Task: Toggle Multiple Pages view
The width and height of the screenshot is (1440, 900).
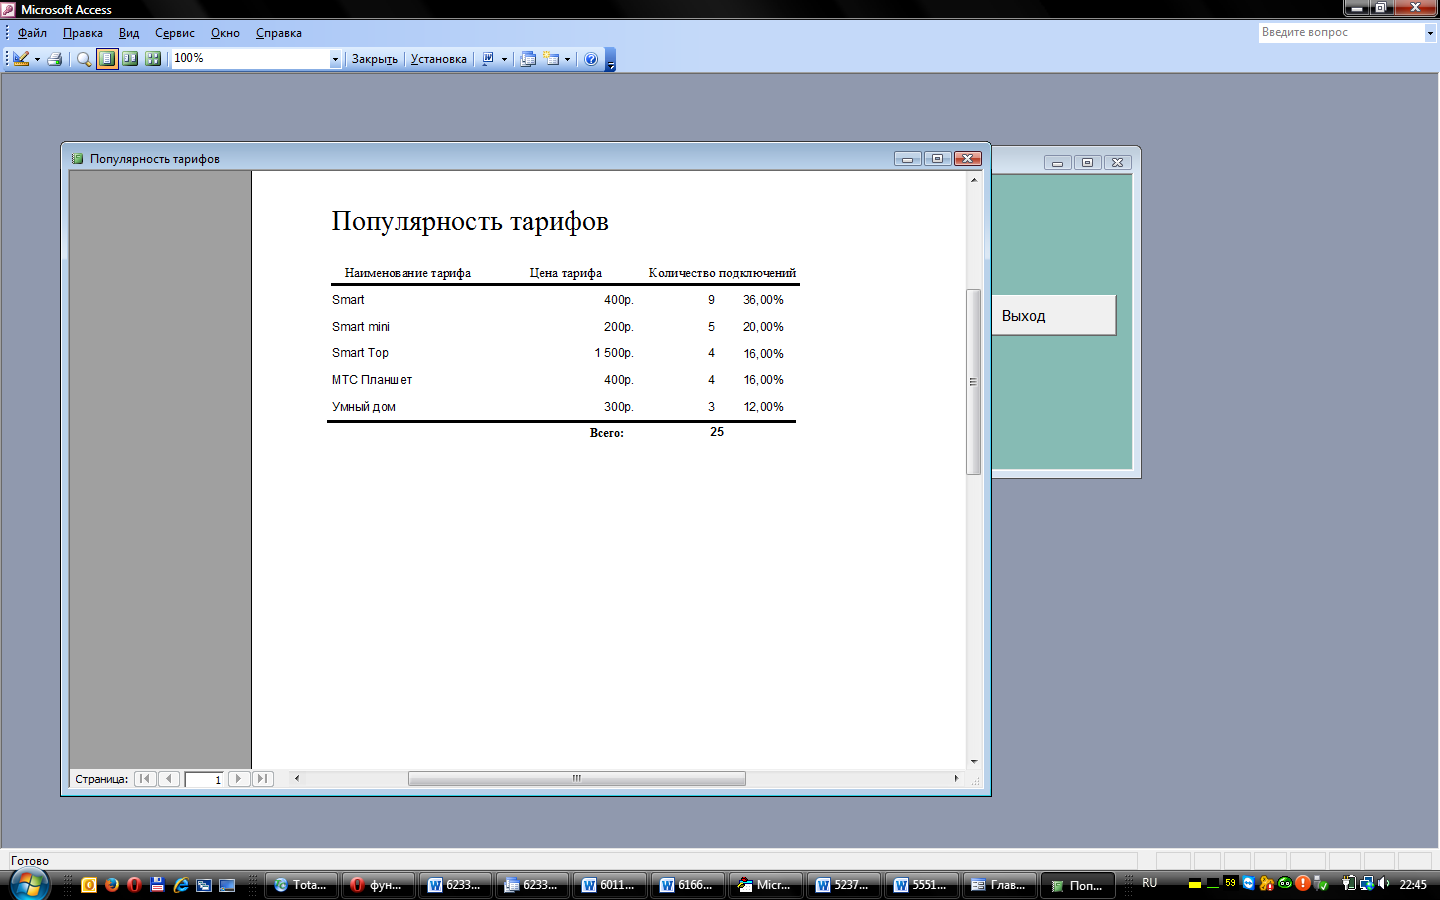Action: click(153, 59)
